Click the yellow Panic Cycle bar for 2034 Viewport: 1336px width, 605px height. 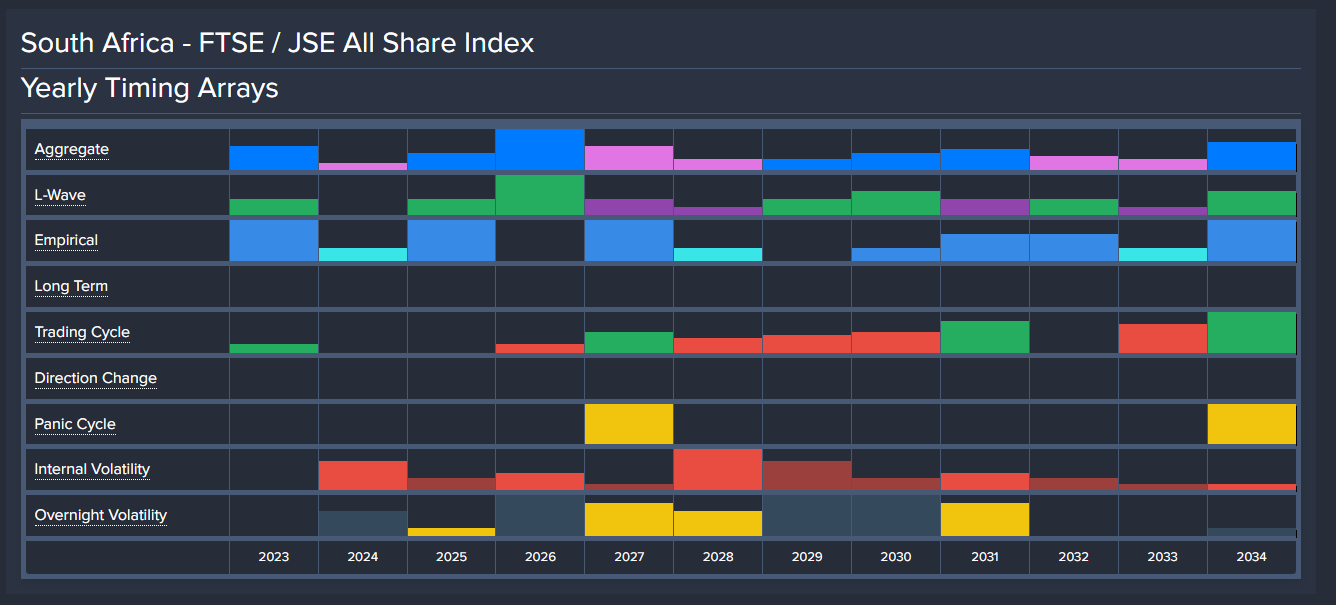coord(1252,424)
